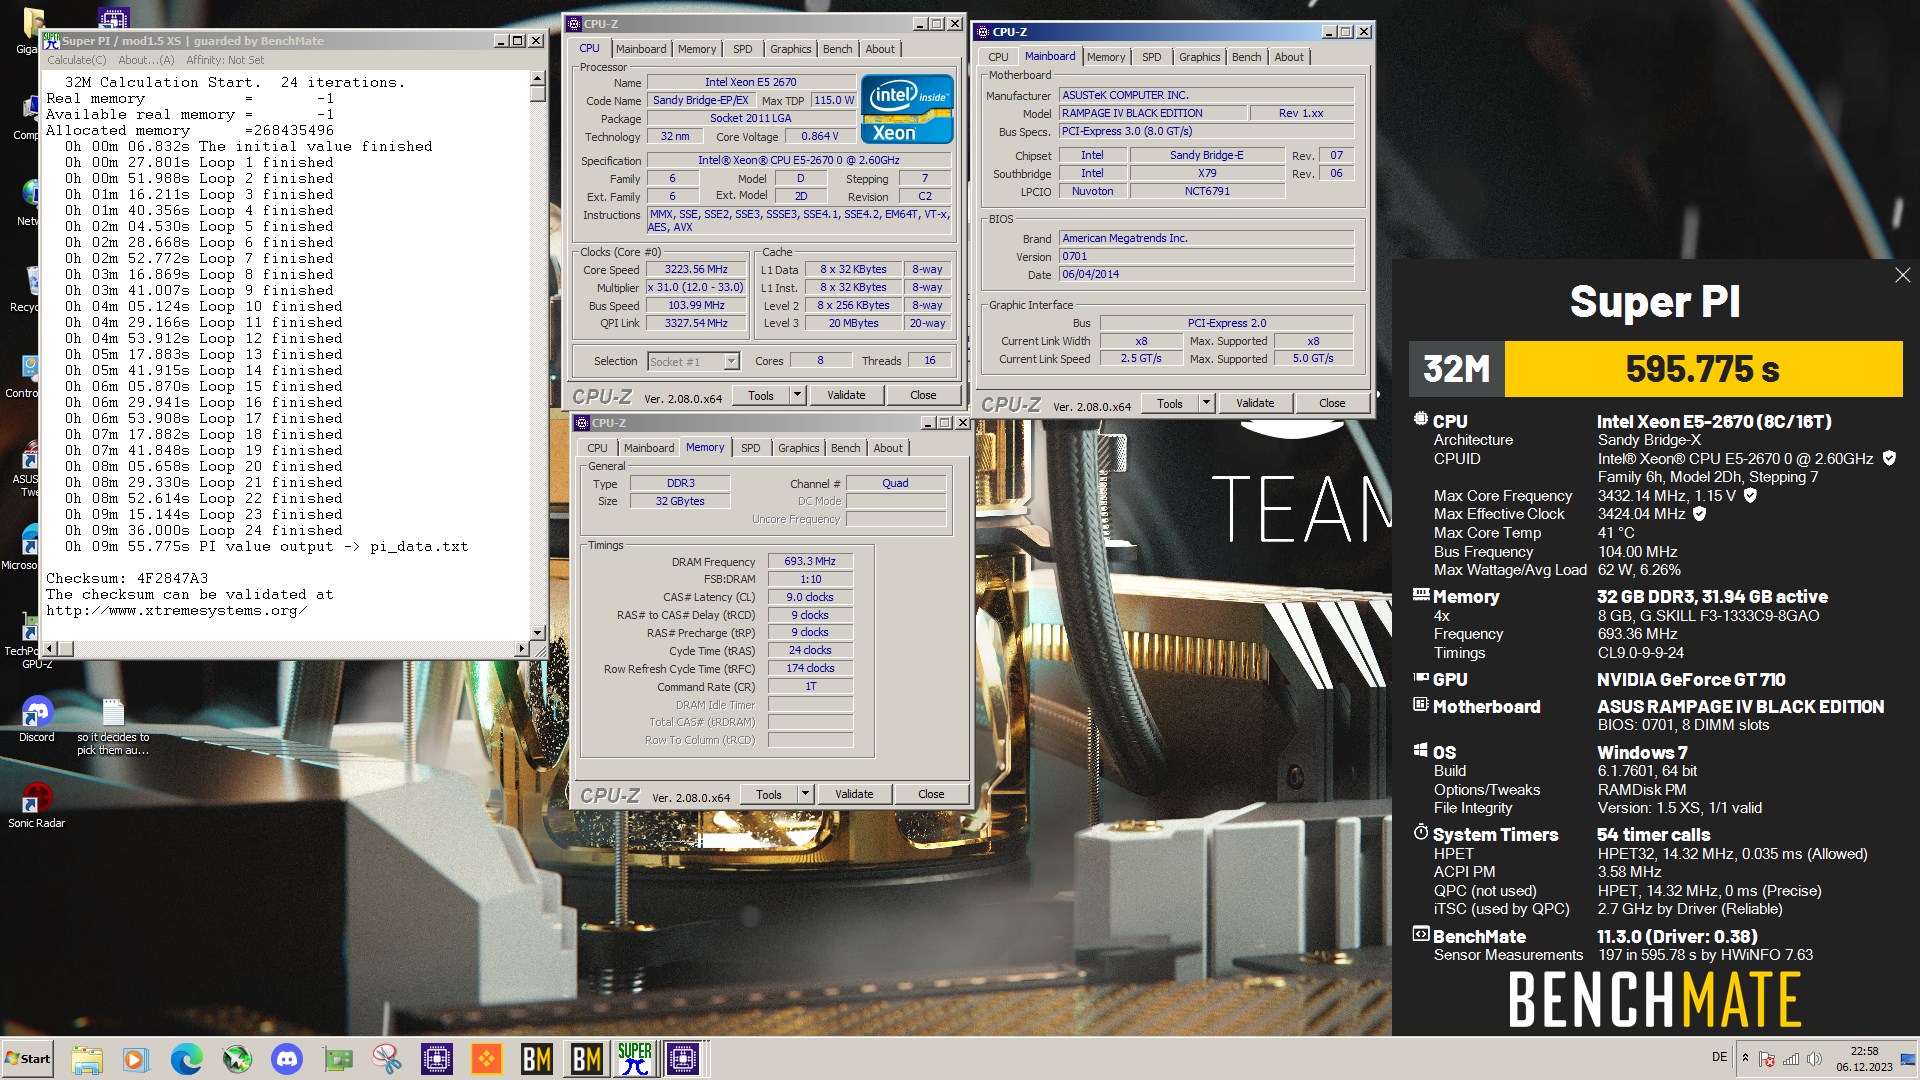Click the CPU-Z taskbar icon next to Super PI
1920x1080 pixels.
[x=683, y=1059]
